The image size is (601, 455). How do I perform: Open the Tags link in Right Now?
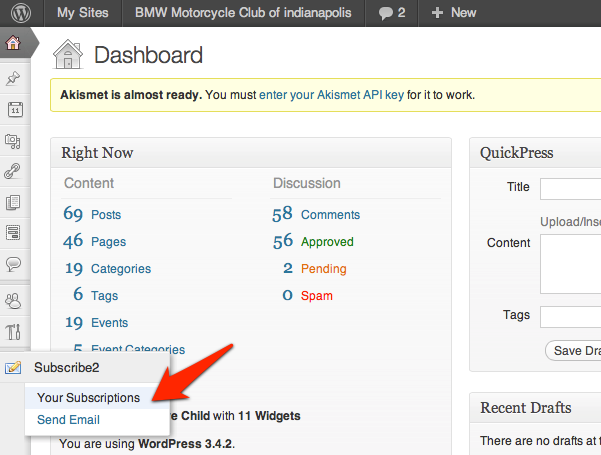(105, 296)
